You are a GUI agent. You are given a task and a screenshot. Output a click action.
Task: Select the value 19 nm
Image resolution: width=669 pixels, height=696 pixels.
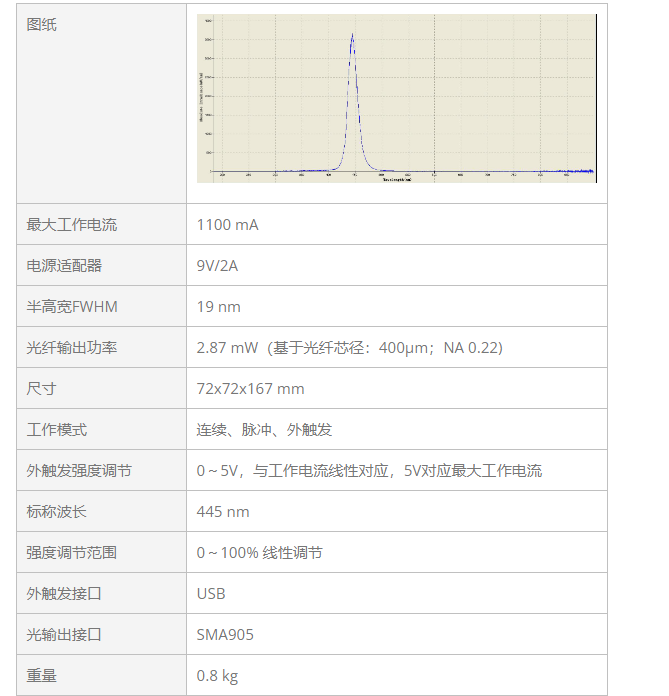(x=218, y=307)
